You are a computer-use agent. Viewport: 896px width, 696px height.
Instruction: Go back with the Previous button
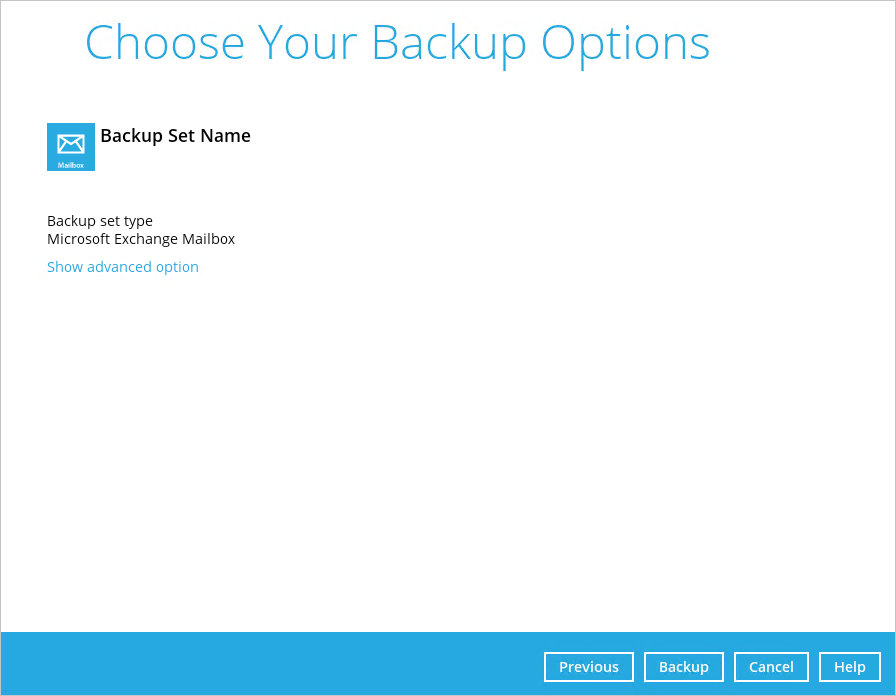click(589, 667)
